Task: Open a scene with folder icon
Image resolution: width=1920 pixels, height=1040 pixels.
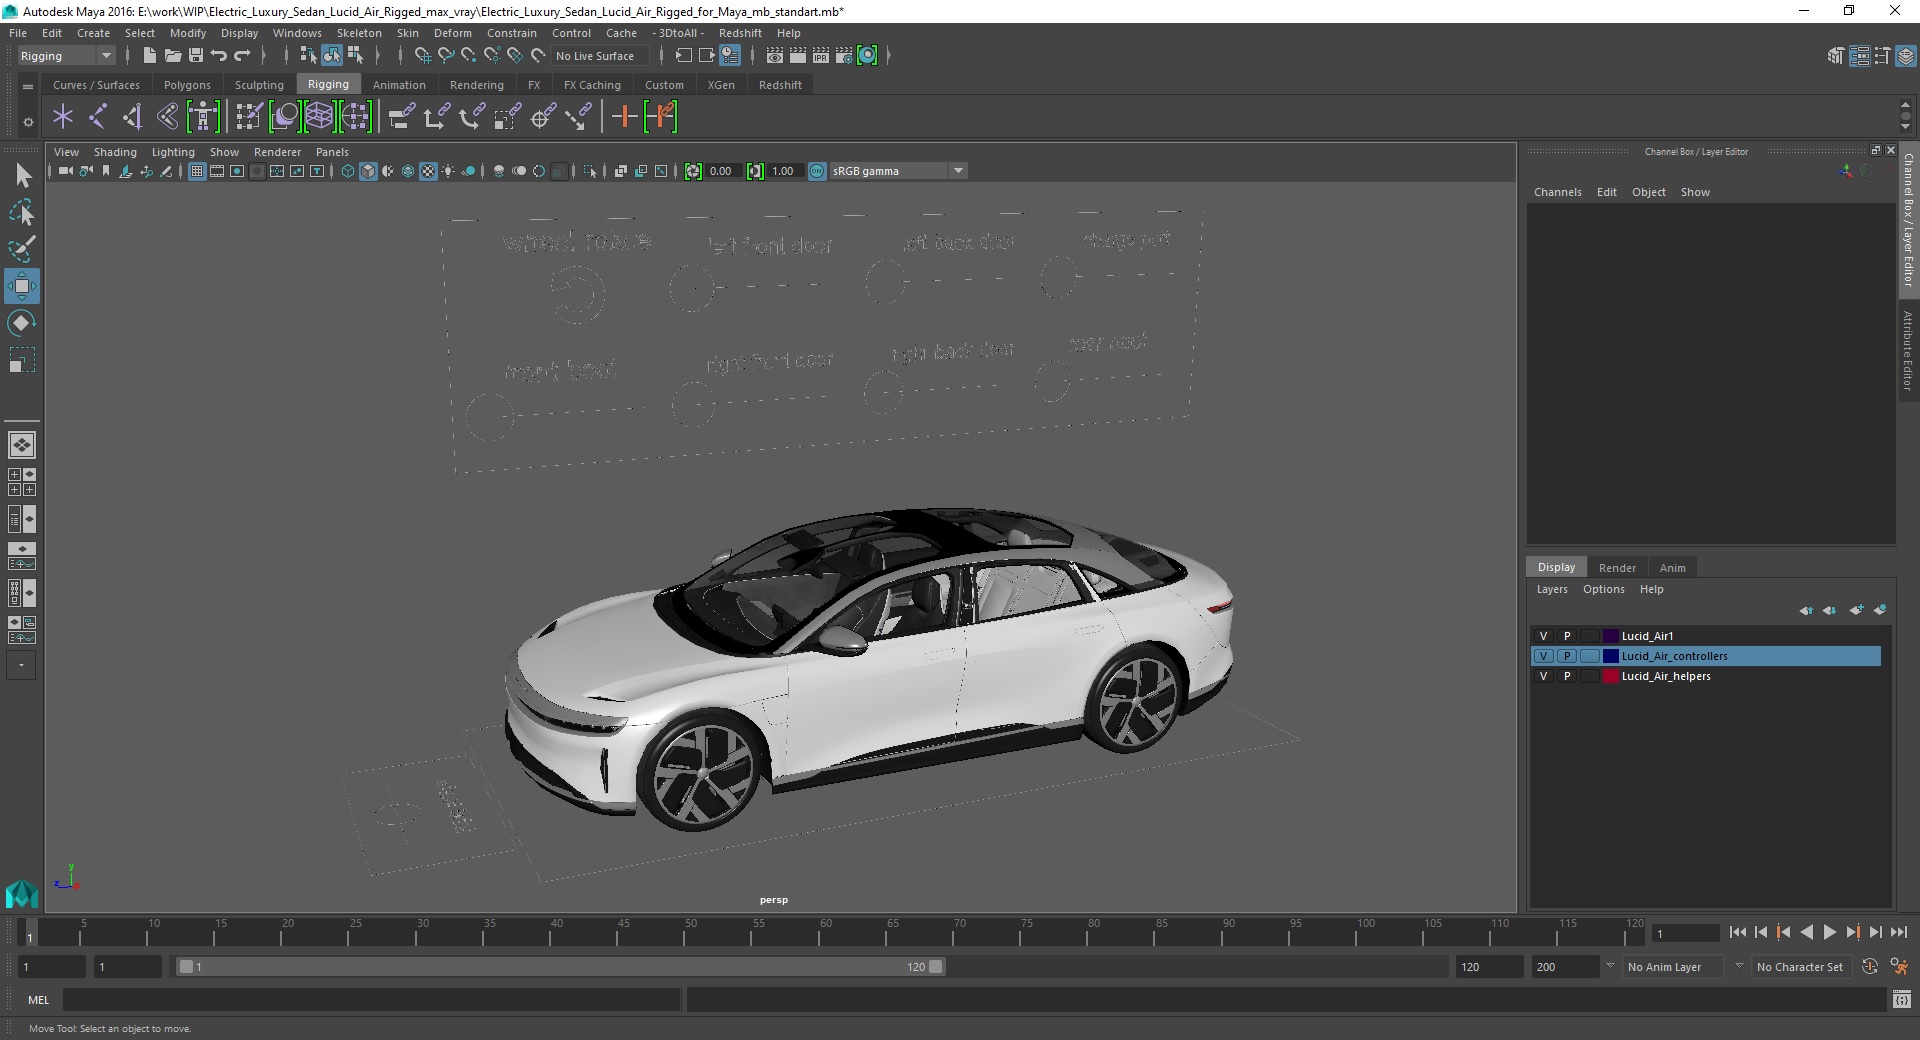Action: coord(172,56)
